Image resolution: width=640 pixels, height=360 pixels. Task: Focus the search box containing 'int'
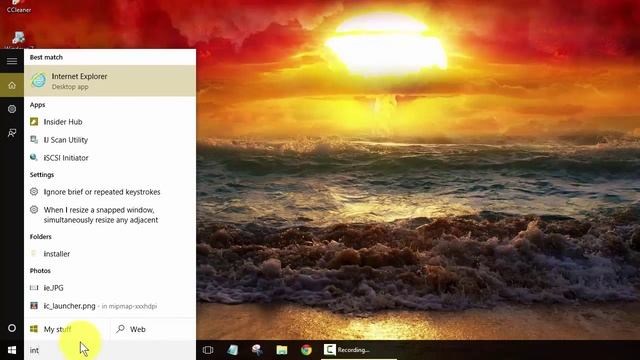110,350
